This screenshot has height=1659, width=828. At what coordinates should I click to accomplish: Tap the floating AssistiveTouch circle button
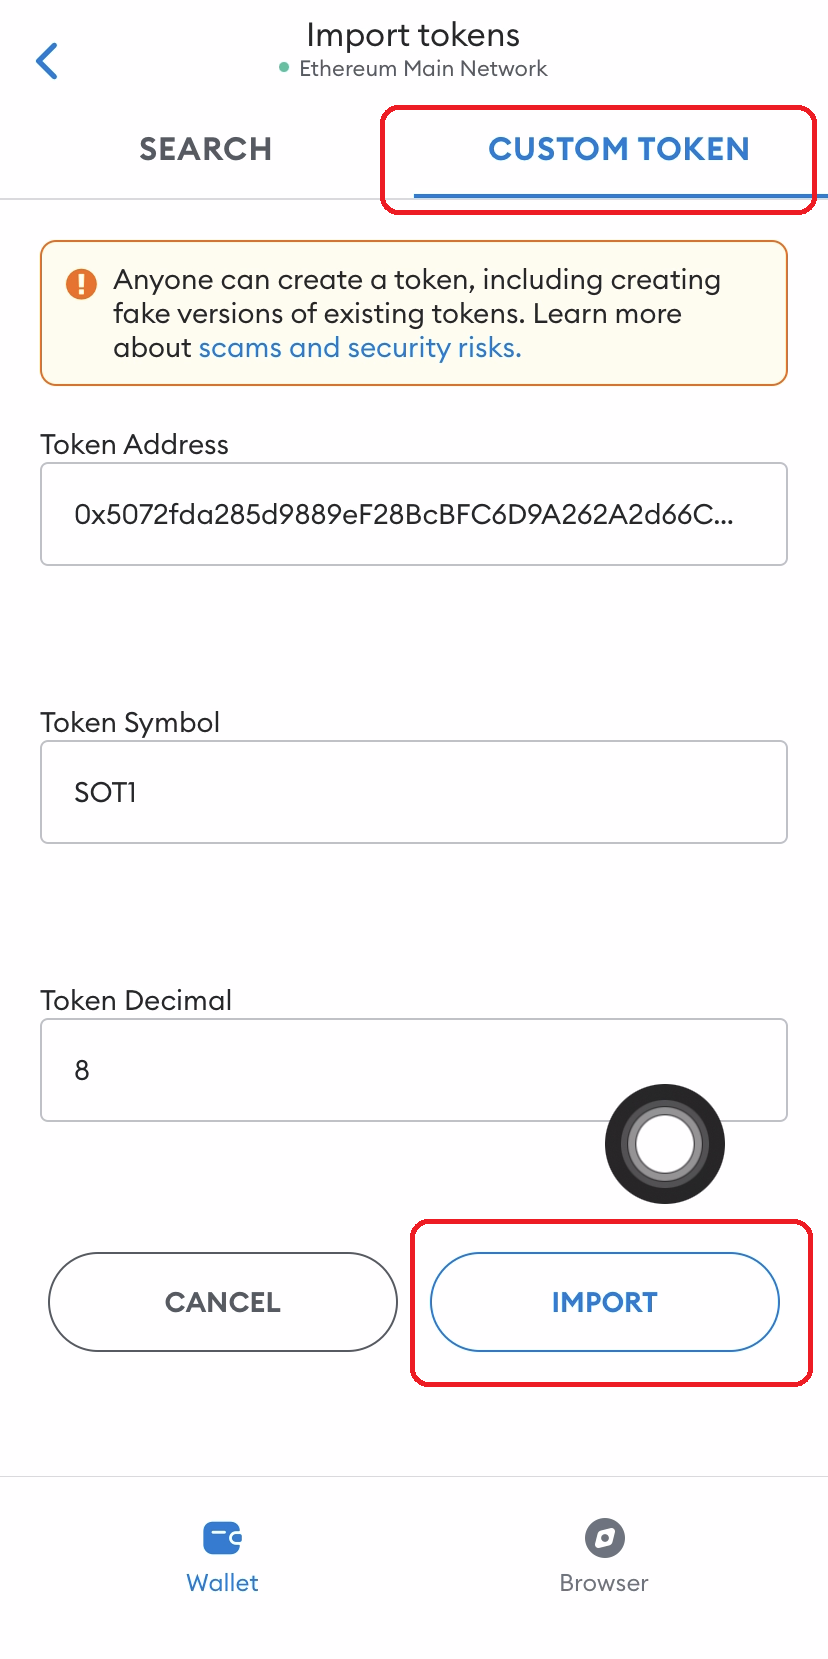664,1144
